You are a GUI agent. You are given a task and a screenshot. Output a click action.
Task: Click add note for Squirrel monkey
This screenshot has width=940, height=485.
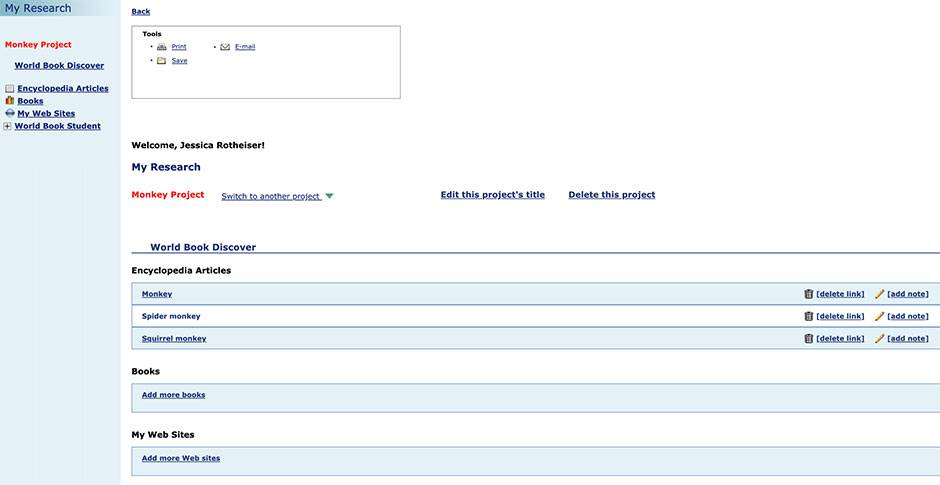pos(908,338)
